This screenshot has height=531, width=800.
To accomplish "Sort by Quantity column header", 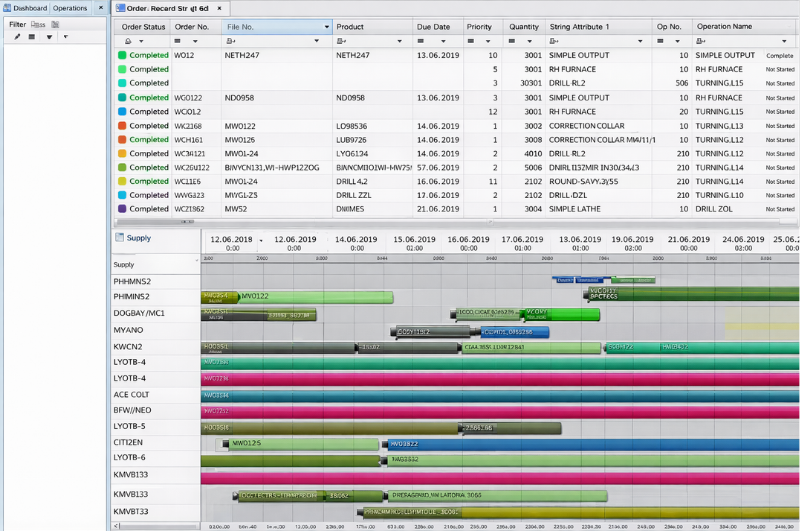I will click(x=523, y=27).
